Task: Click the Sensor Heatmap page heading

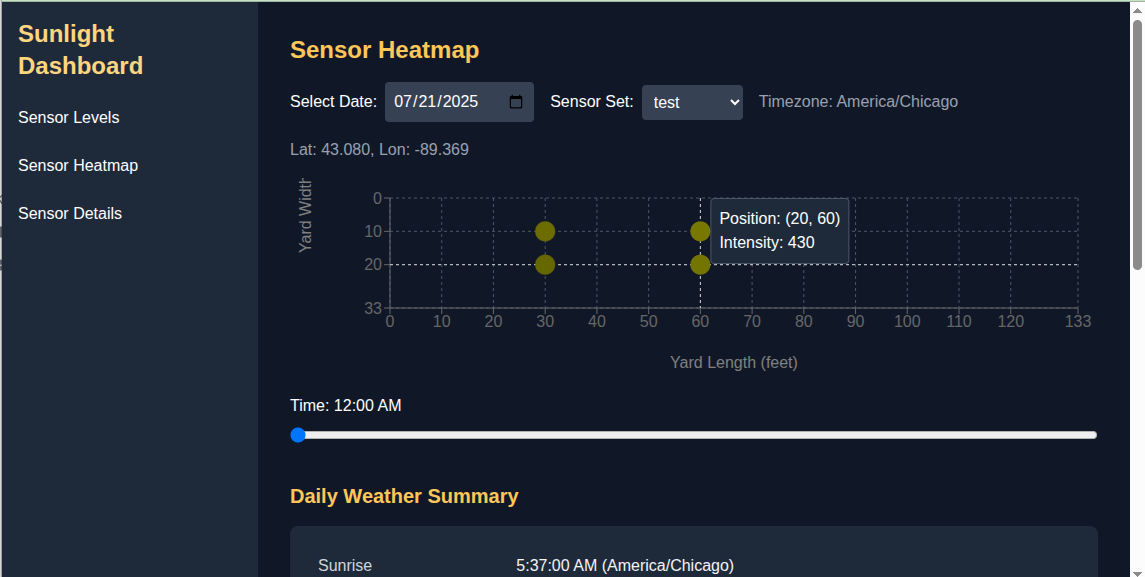Action: click(385, 50)
